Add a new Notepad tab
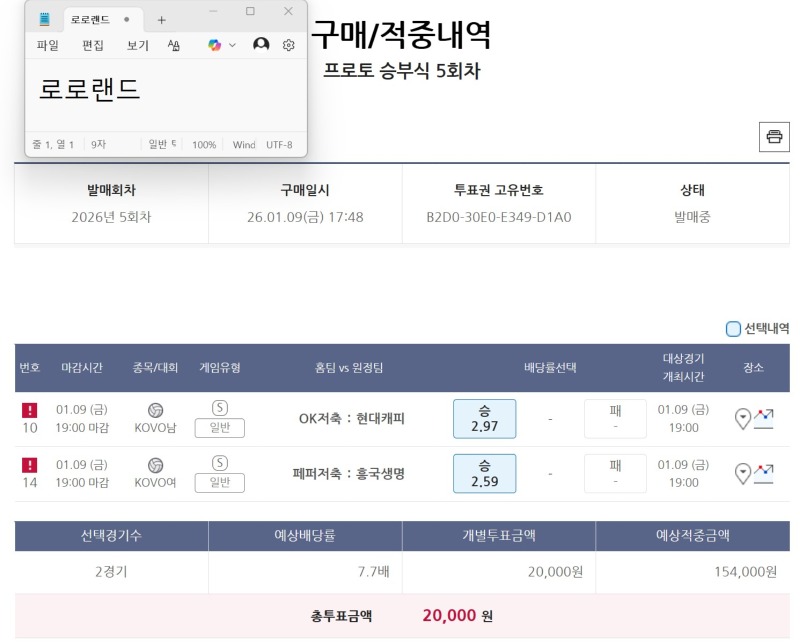Screen dimensions: 800x643 click(161, 19)
